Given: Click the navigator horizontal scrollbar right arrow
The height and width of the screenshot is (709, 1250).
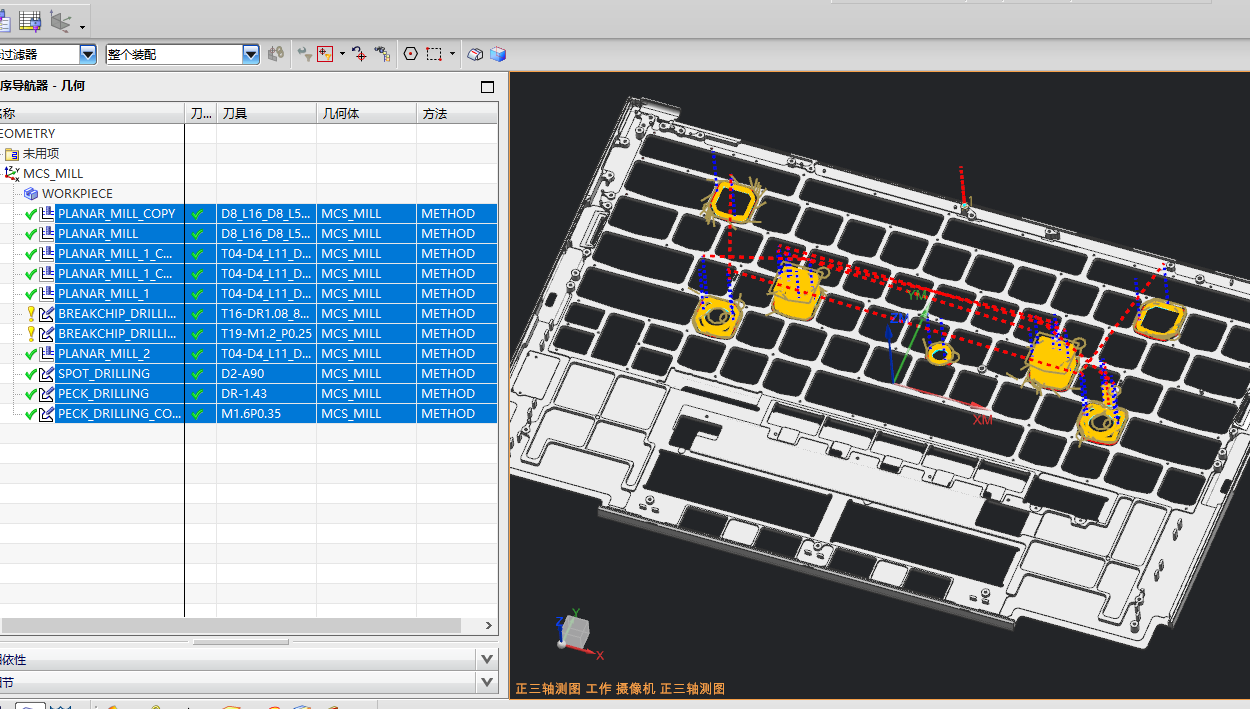Looking at the screenshot, I should [489, 626].
